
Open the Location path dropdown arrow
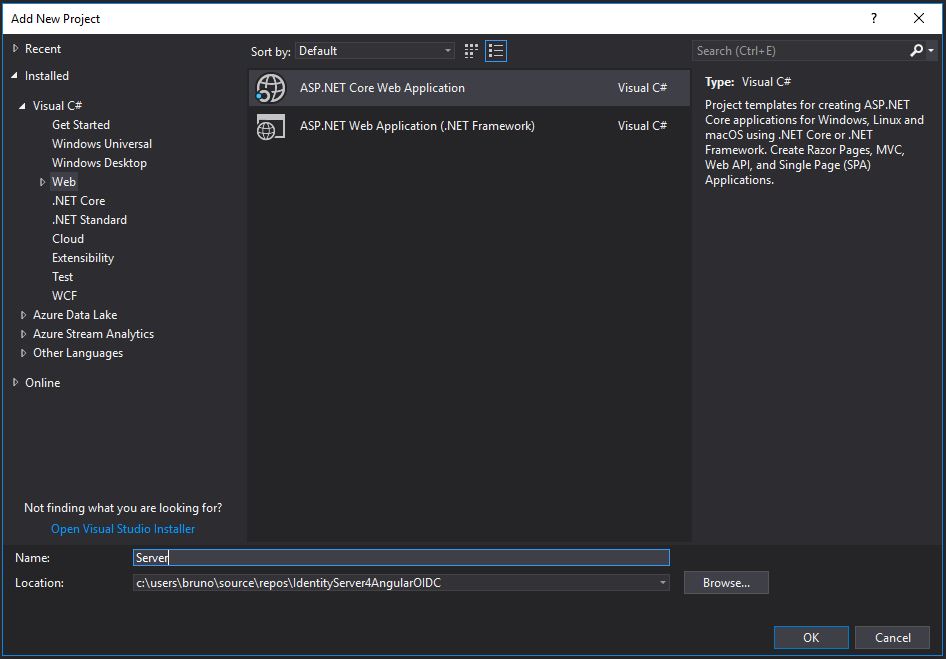662,581
